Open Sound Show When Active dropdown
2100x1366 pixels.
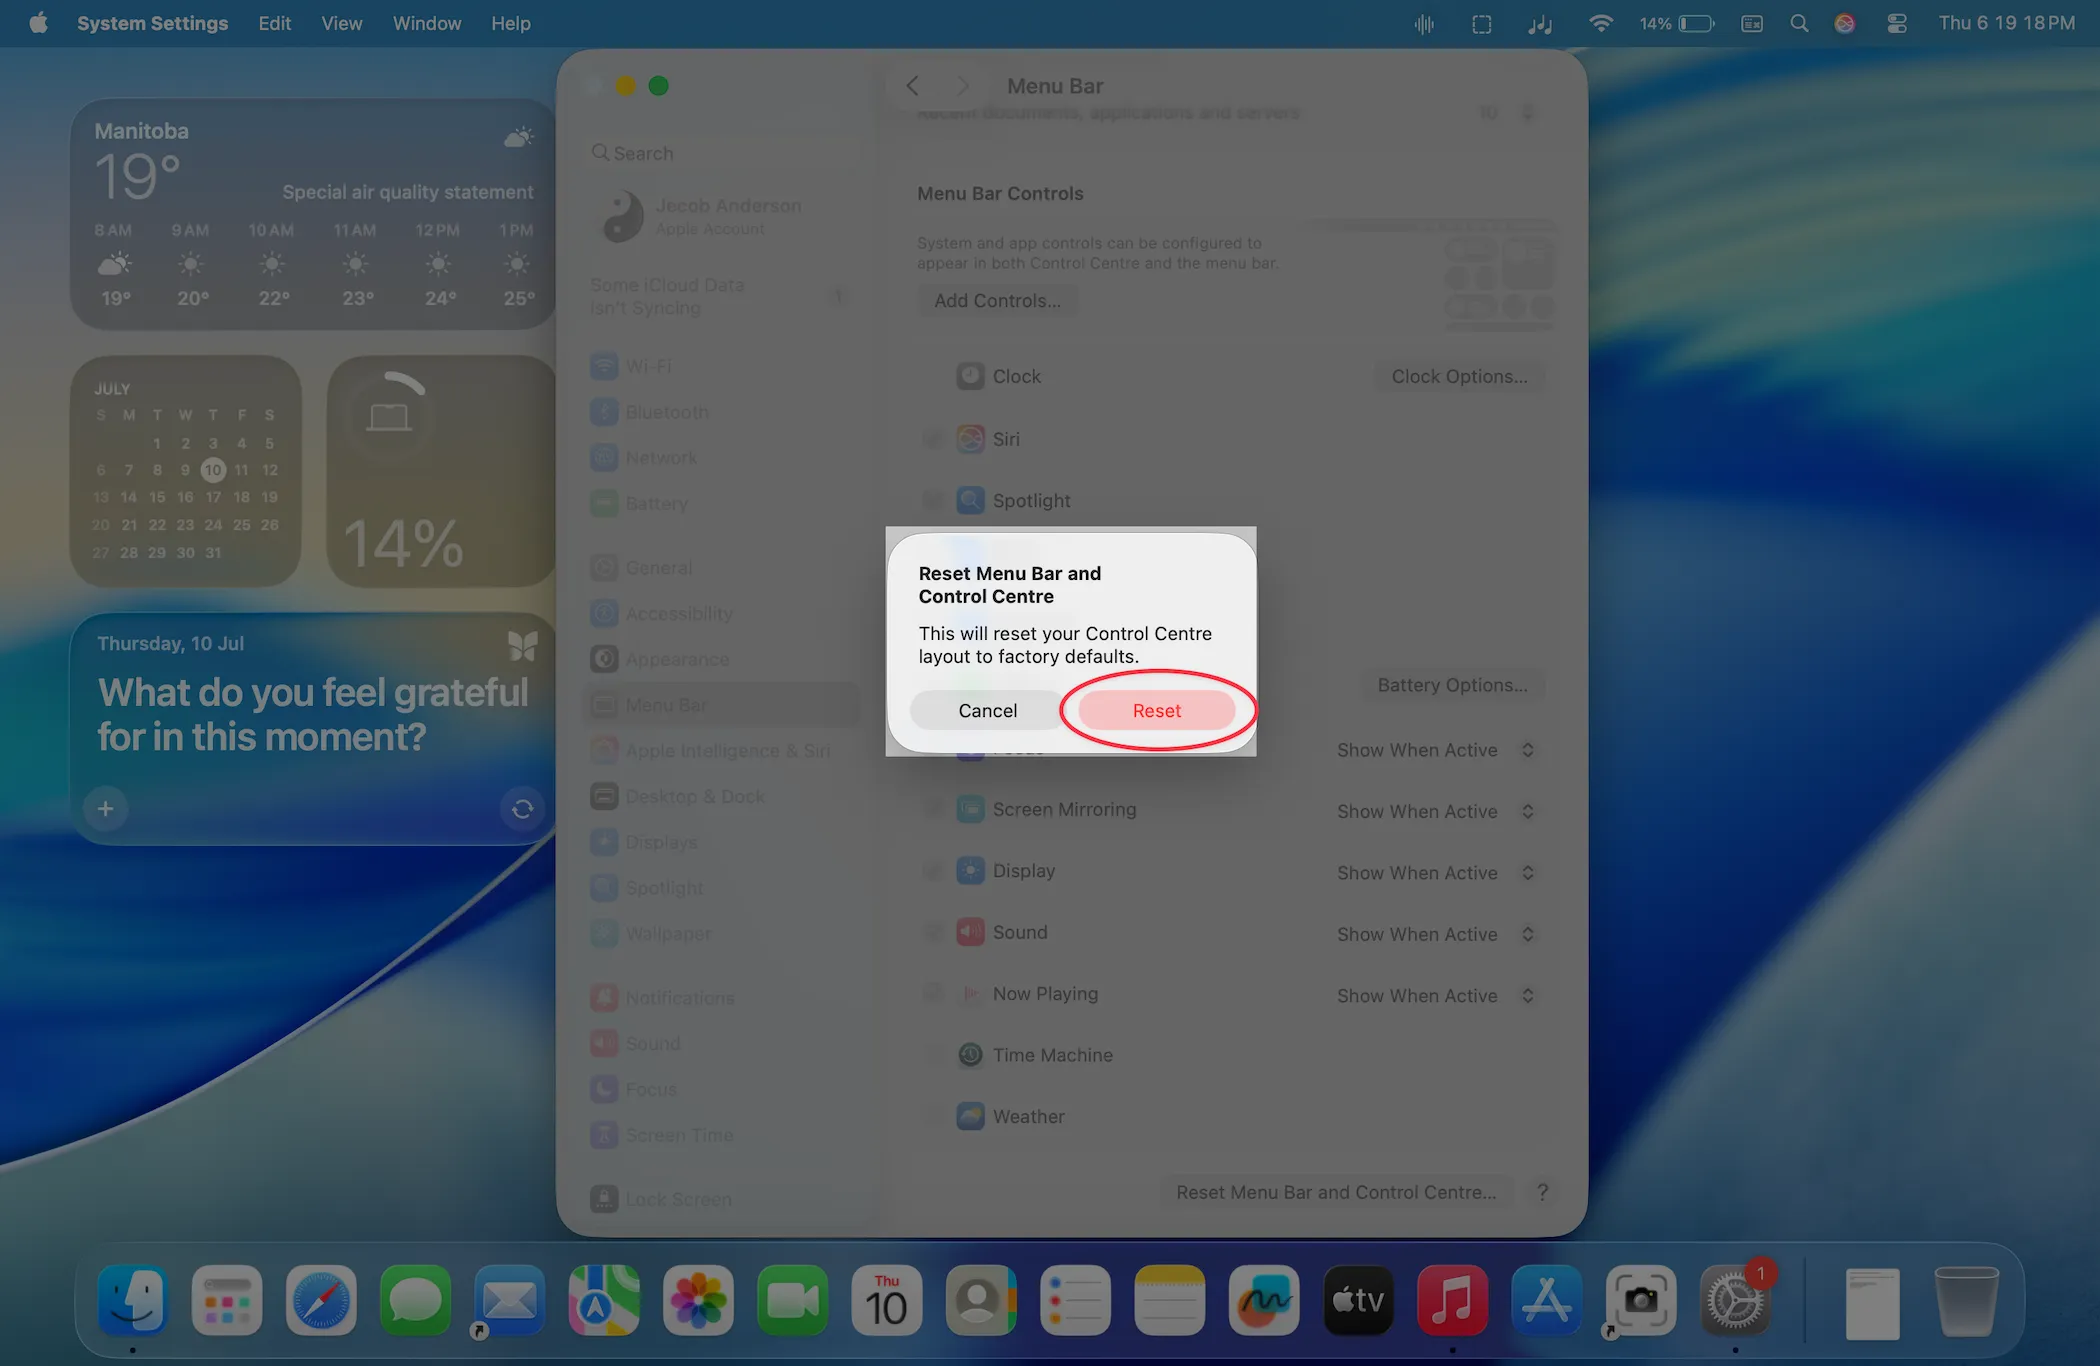pos(1434,934)
